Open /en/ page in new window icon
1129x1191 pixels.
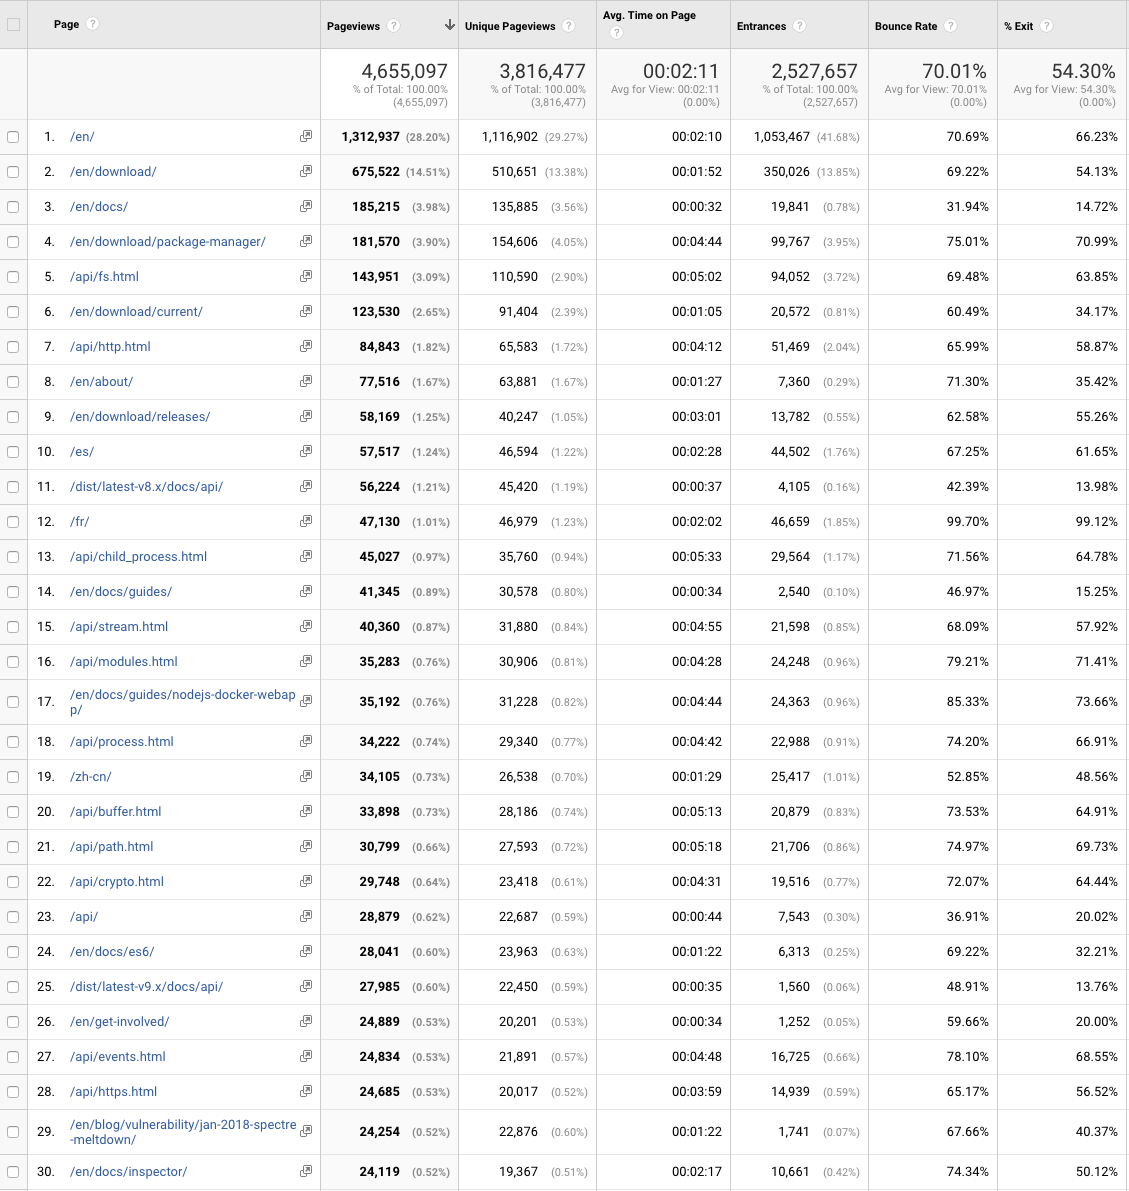click(305, 137)
